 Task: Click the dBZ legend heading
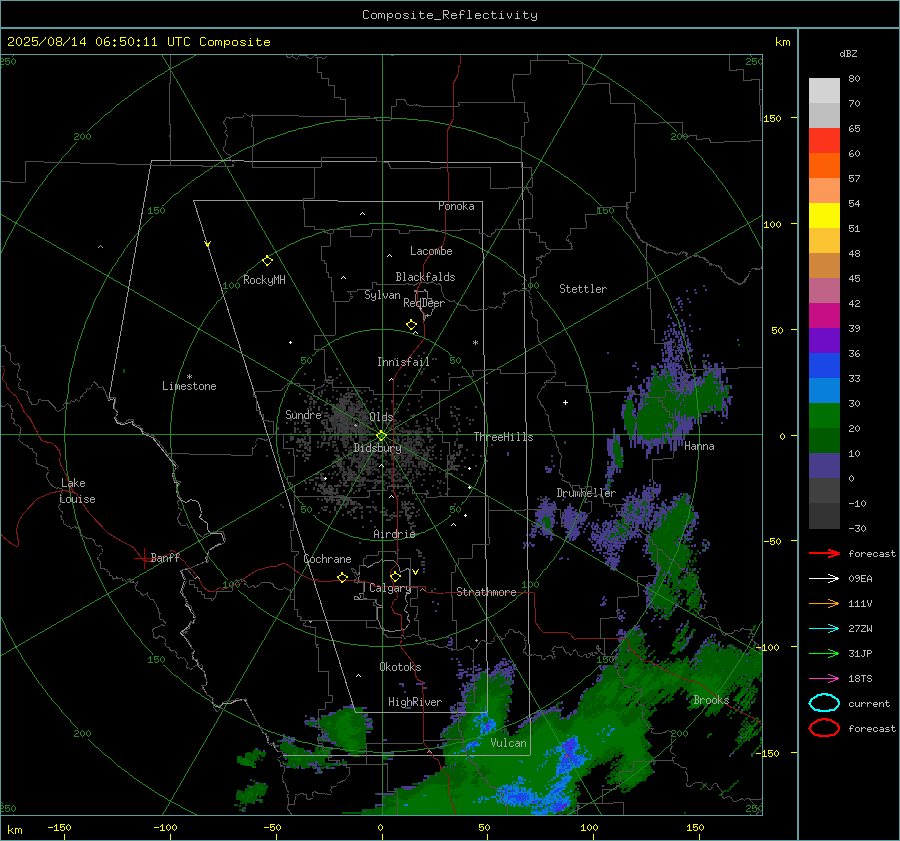pos(848,53)
